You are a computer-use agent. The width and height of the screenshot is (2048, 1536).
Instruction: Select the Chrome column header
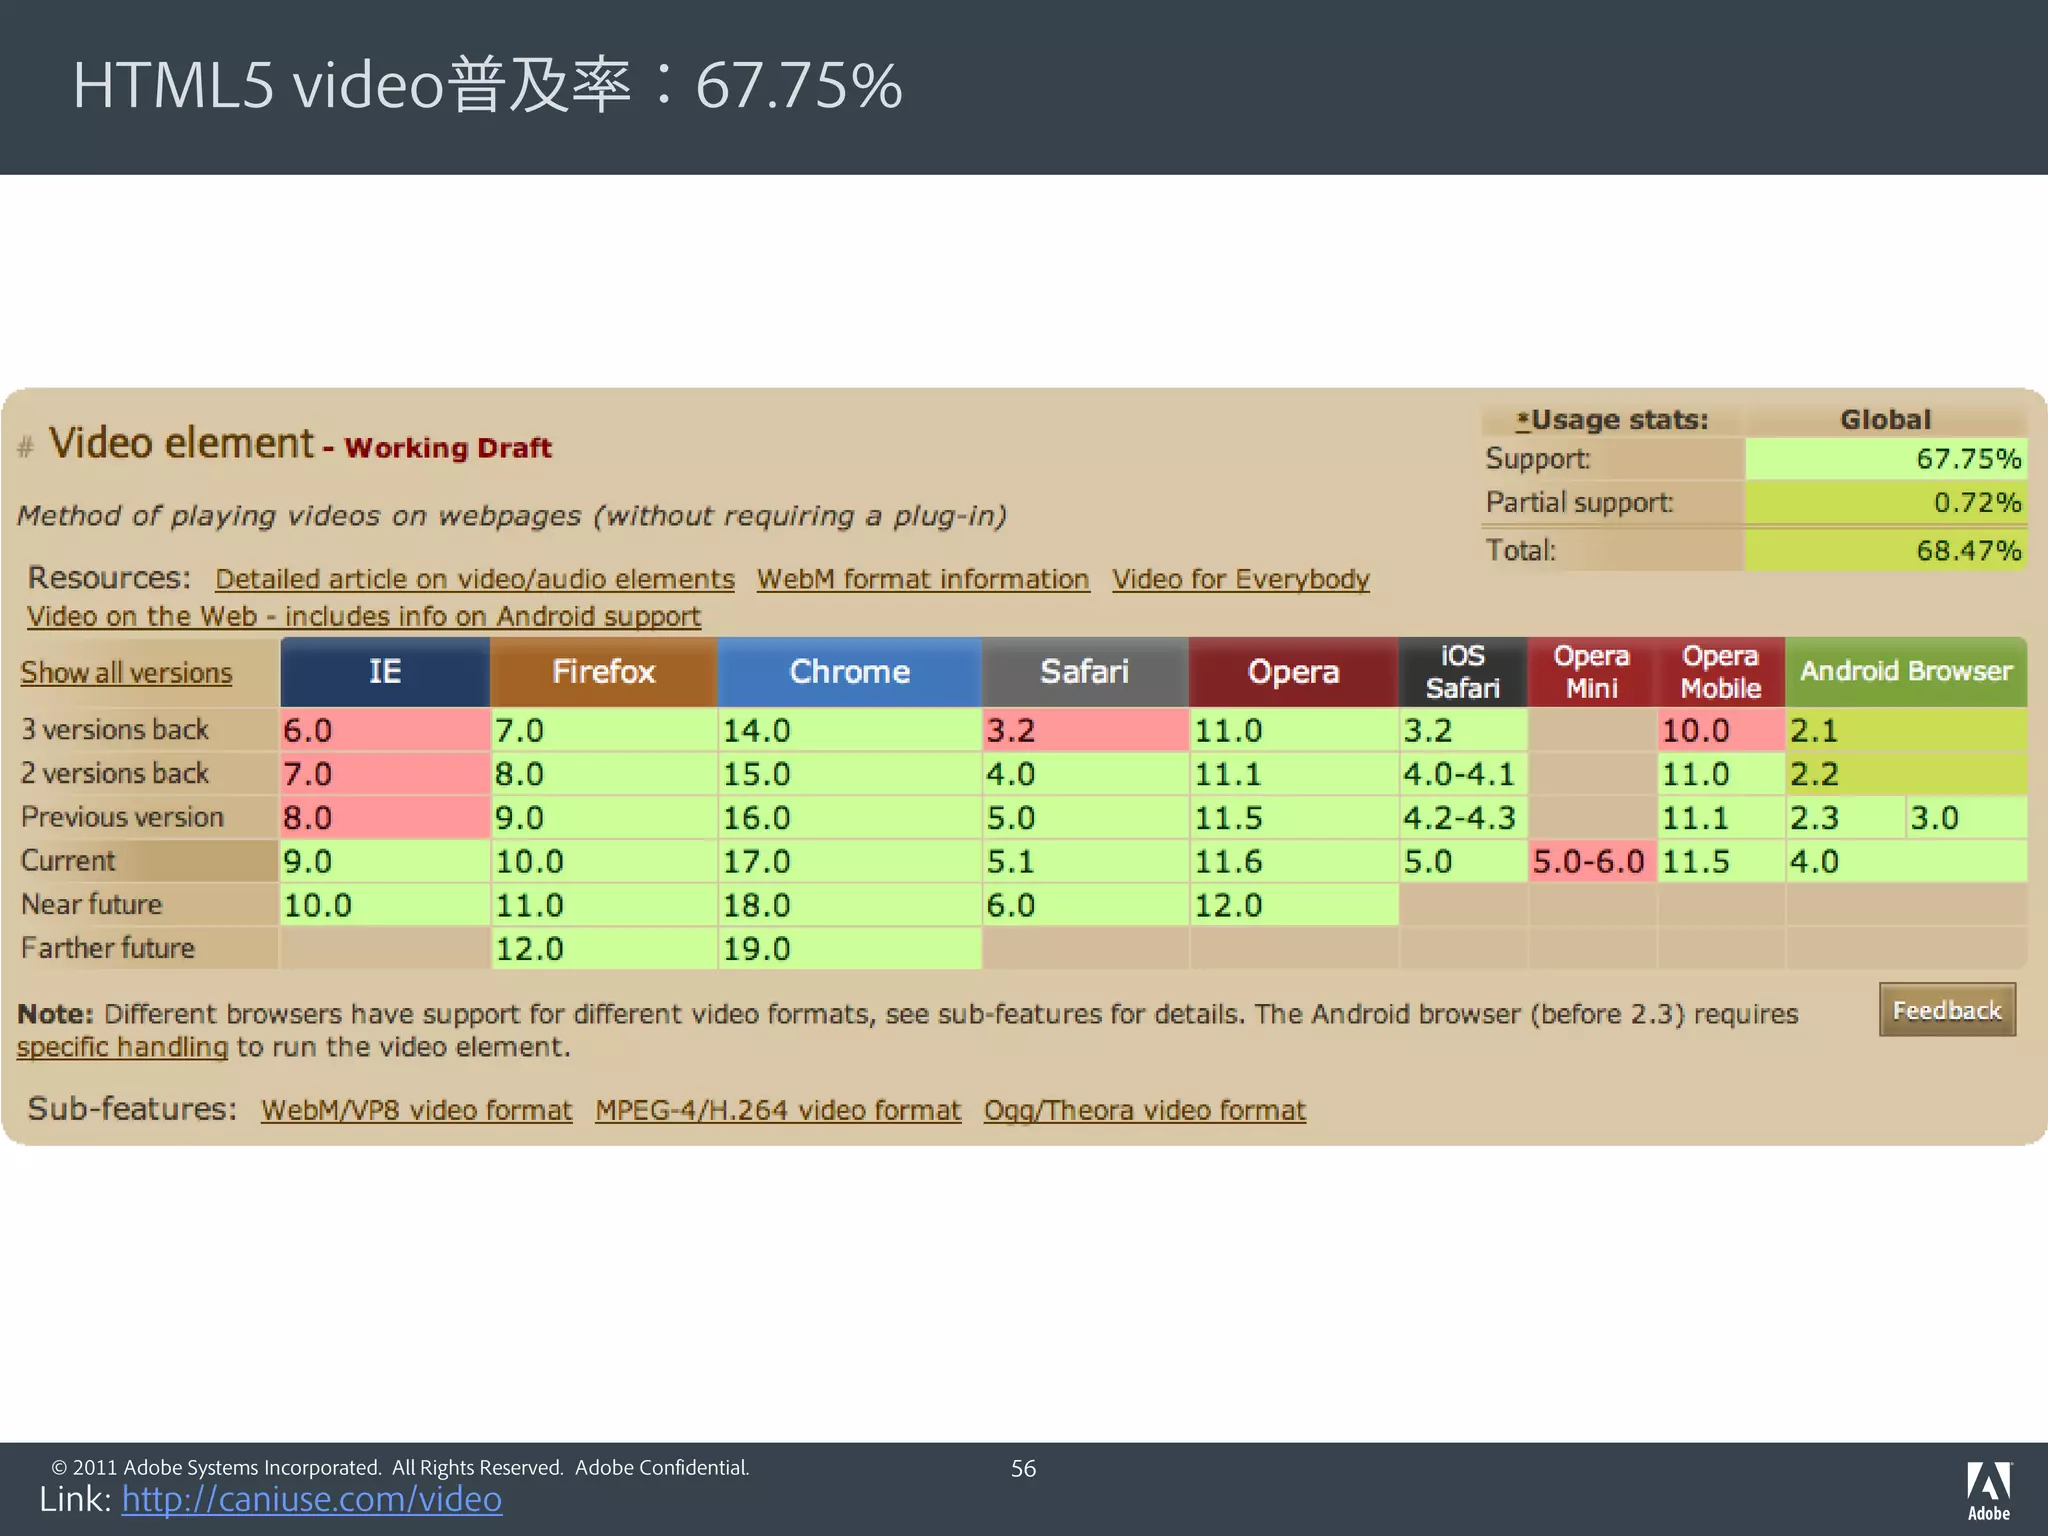click(x=850, y=672)
